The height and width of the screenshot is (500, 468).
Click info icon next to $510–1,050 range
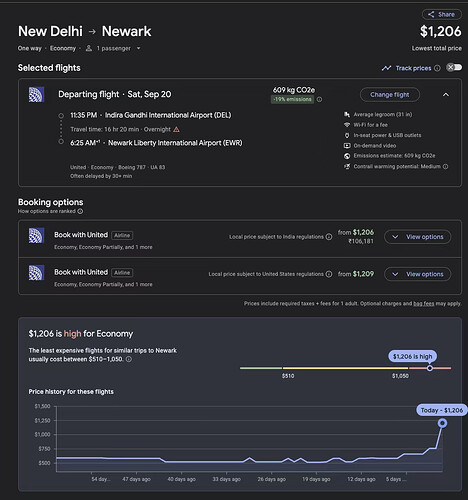pos(129,359)
